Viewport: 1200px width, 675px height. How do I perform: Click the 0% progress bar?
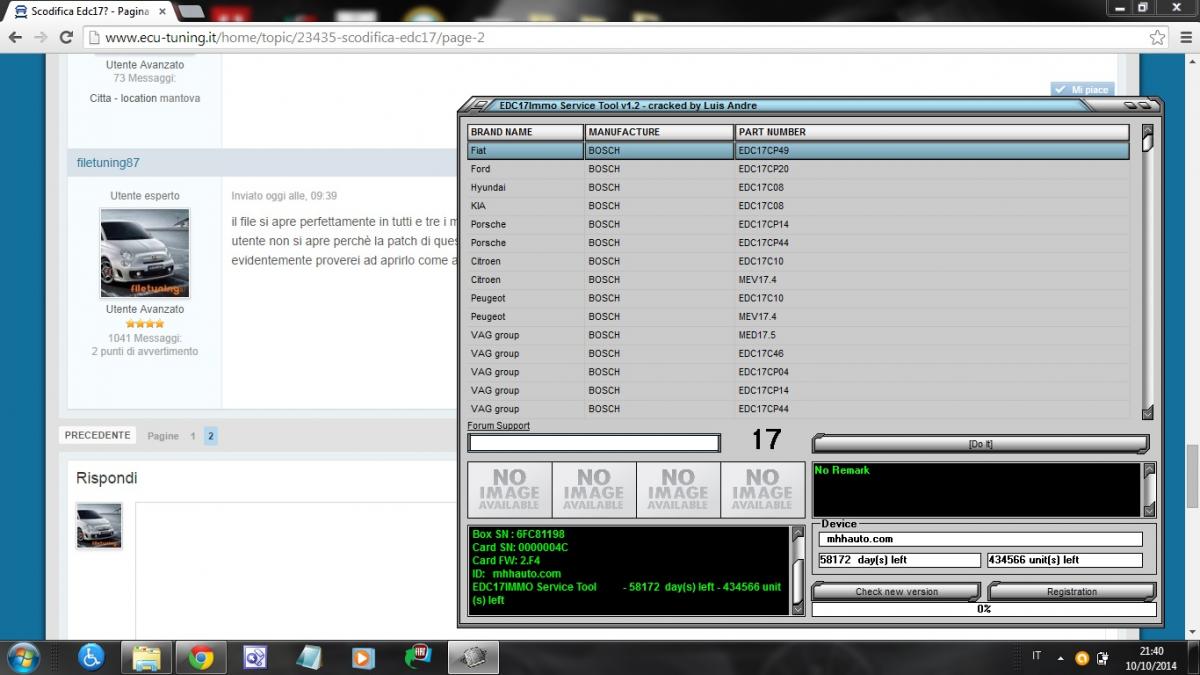[x=984, y=609]
